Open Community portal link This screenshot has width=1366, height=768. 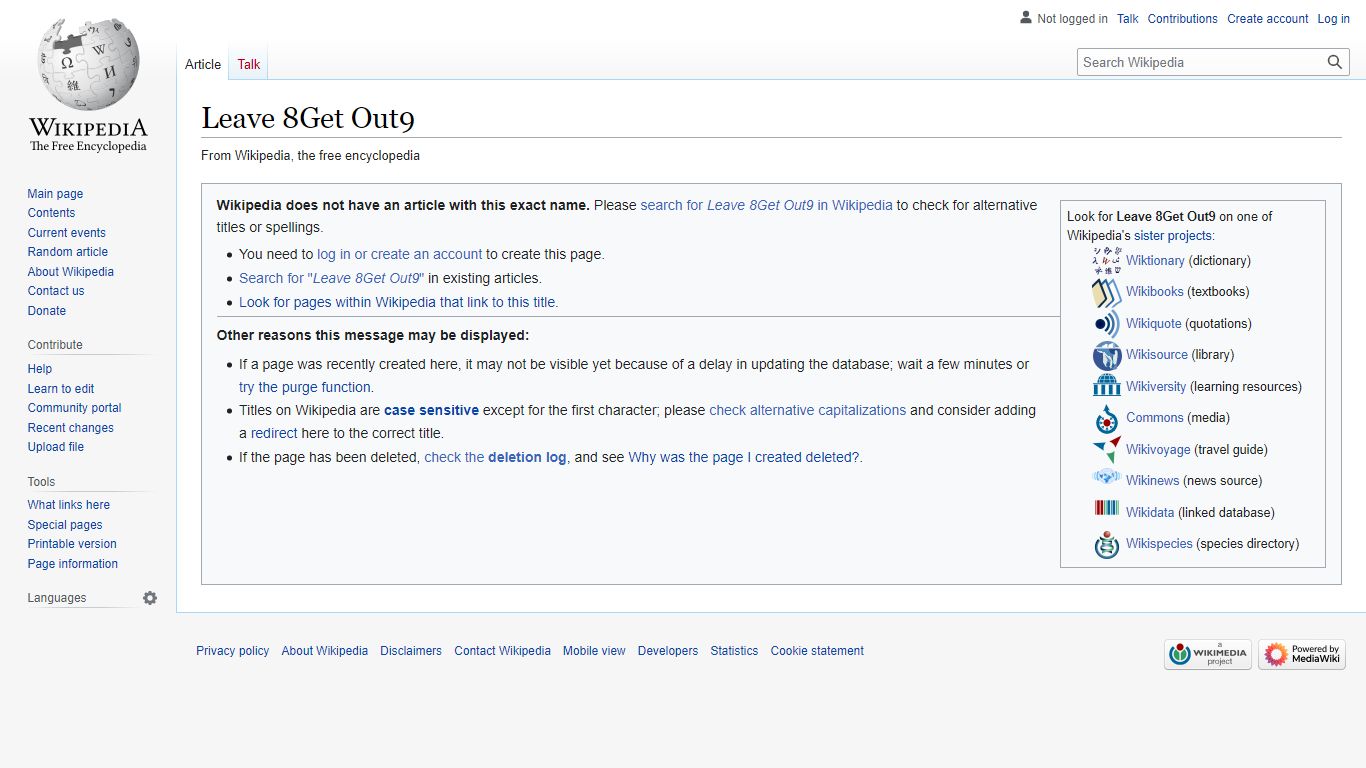(74, 408)
